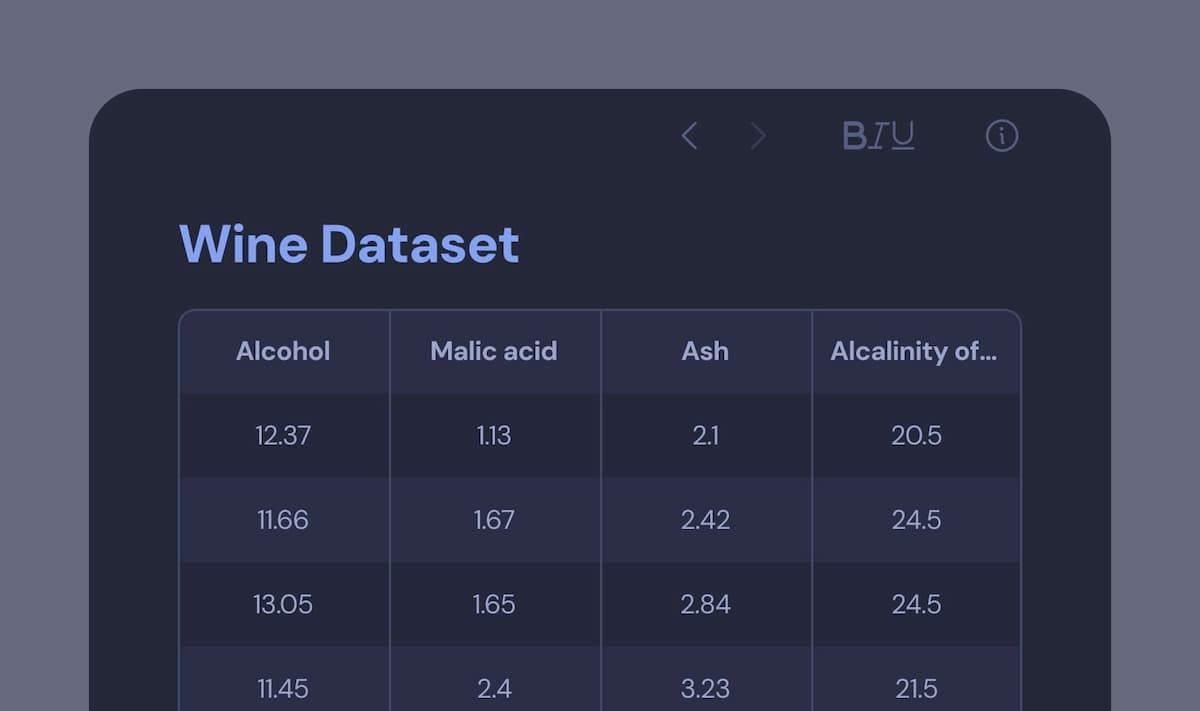Viewport: 1200px width, 711px height.
Task: Select the Malic acid column header
Action: click(x=494, y=351)
